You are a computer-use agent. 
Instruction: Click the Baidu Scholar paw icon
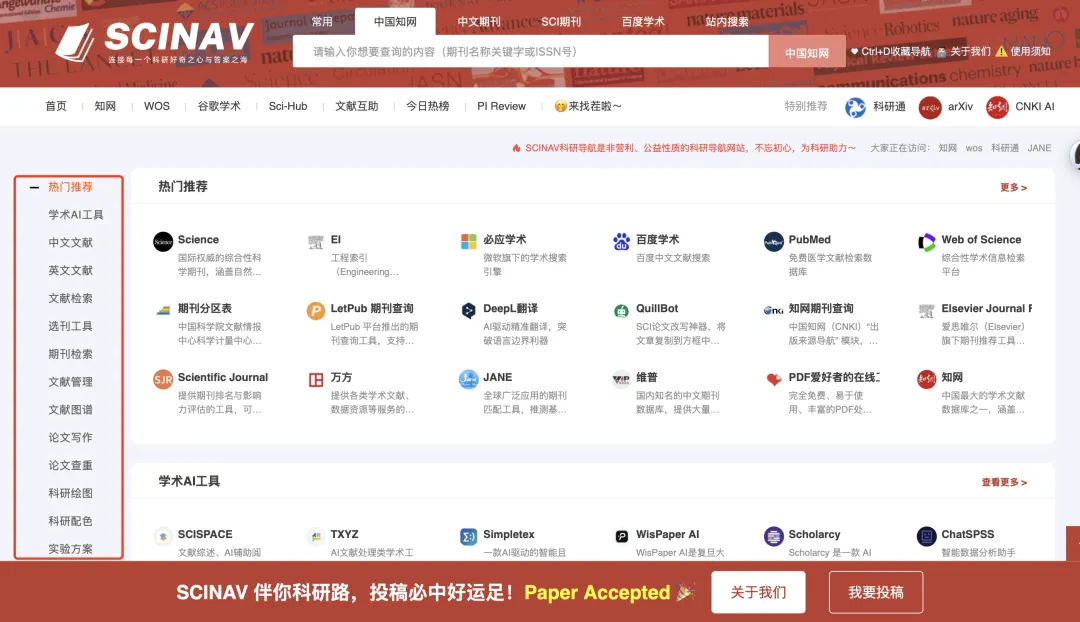coord(621,242)
